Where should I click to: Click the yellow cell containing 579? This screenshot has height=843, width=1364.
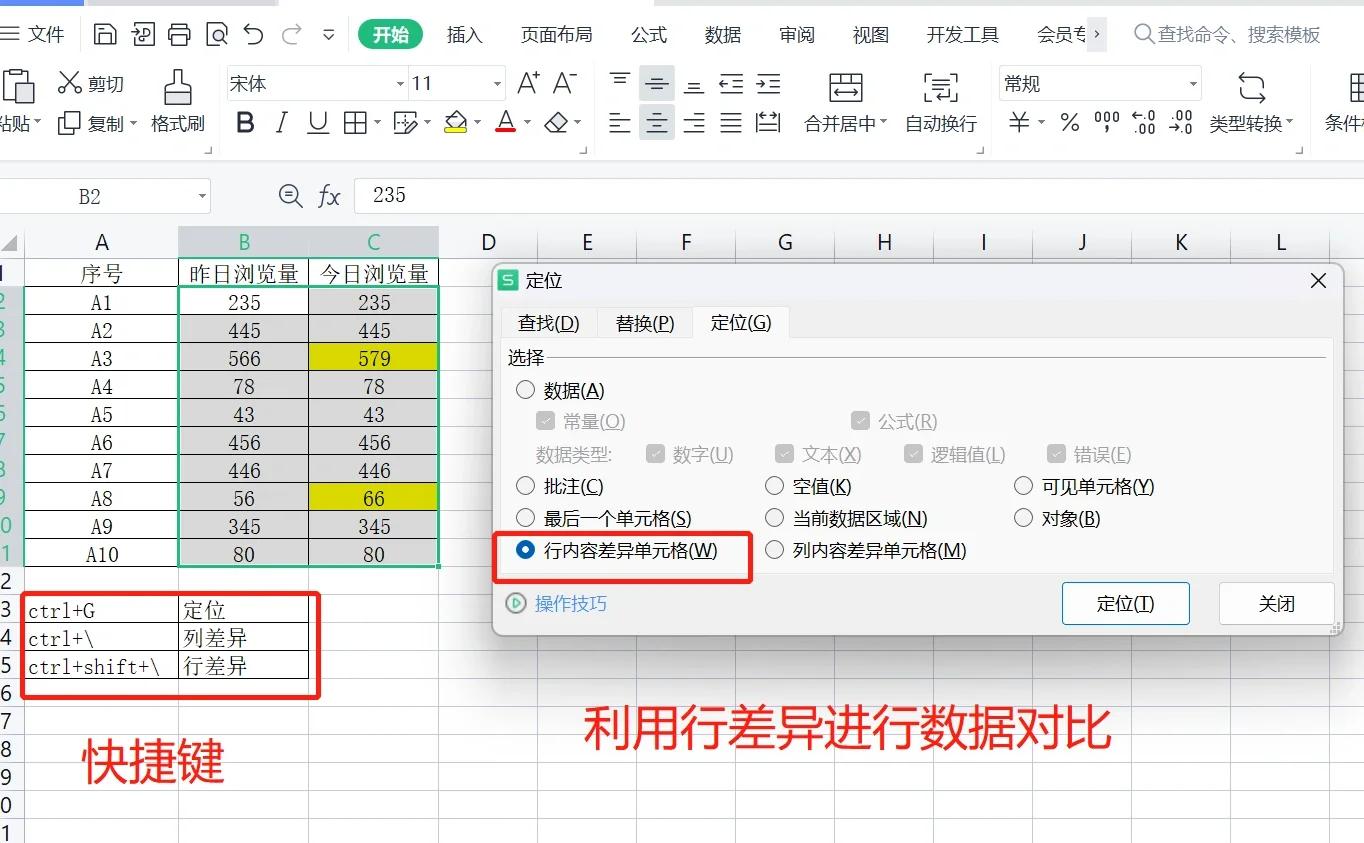pos(374,358)
